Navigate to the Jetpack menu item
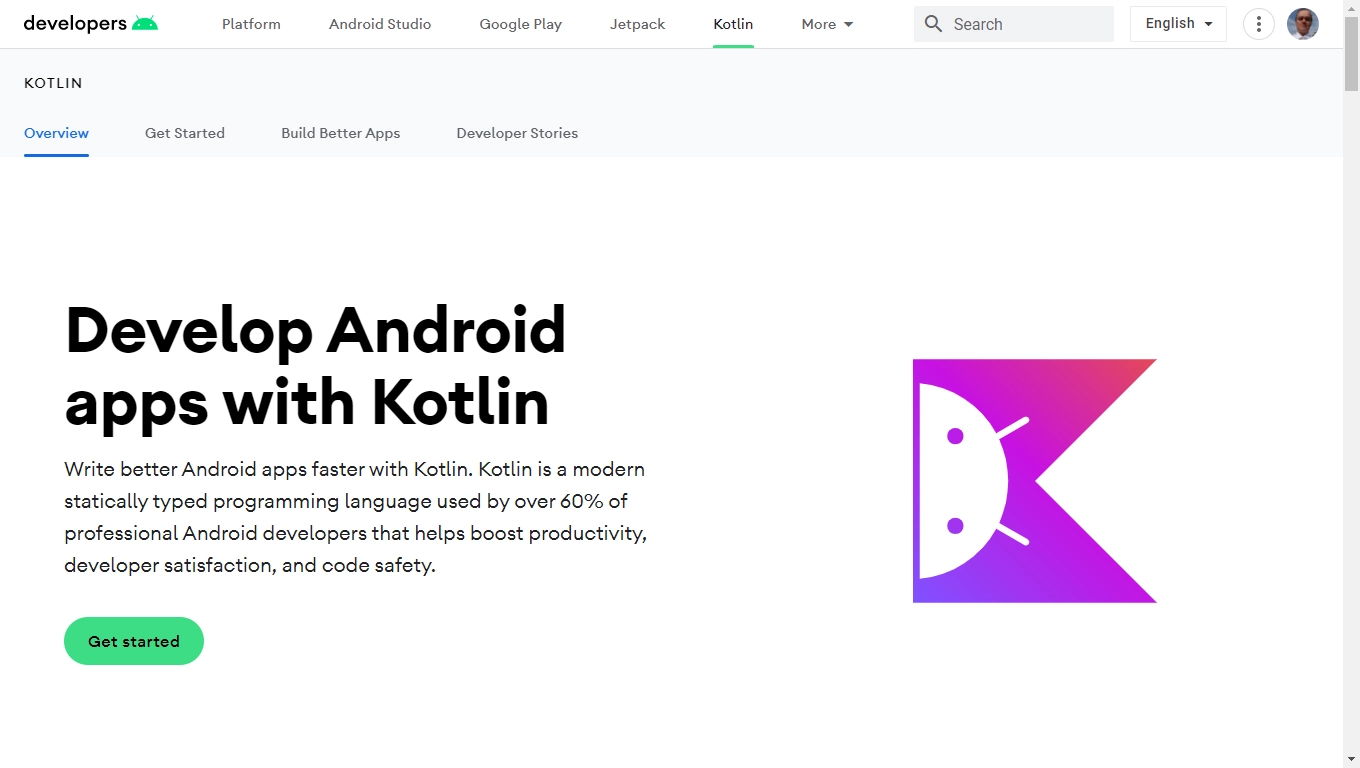The height and width of the screenshot is (768, 1360). coord(637,23)
